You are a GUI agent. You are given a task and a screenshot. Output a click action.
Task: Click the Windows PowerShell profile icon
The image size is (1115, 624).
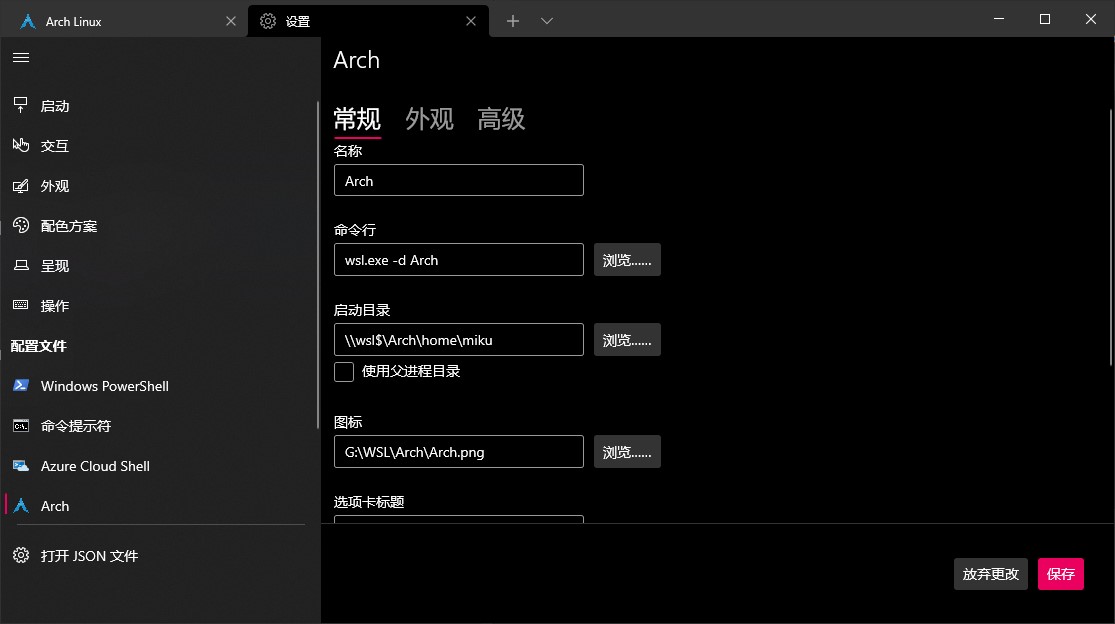[21, 385]
